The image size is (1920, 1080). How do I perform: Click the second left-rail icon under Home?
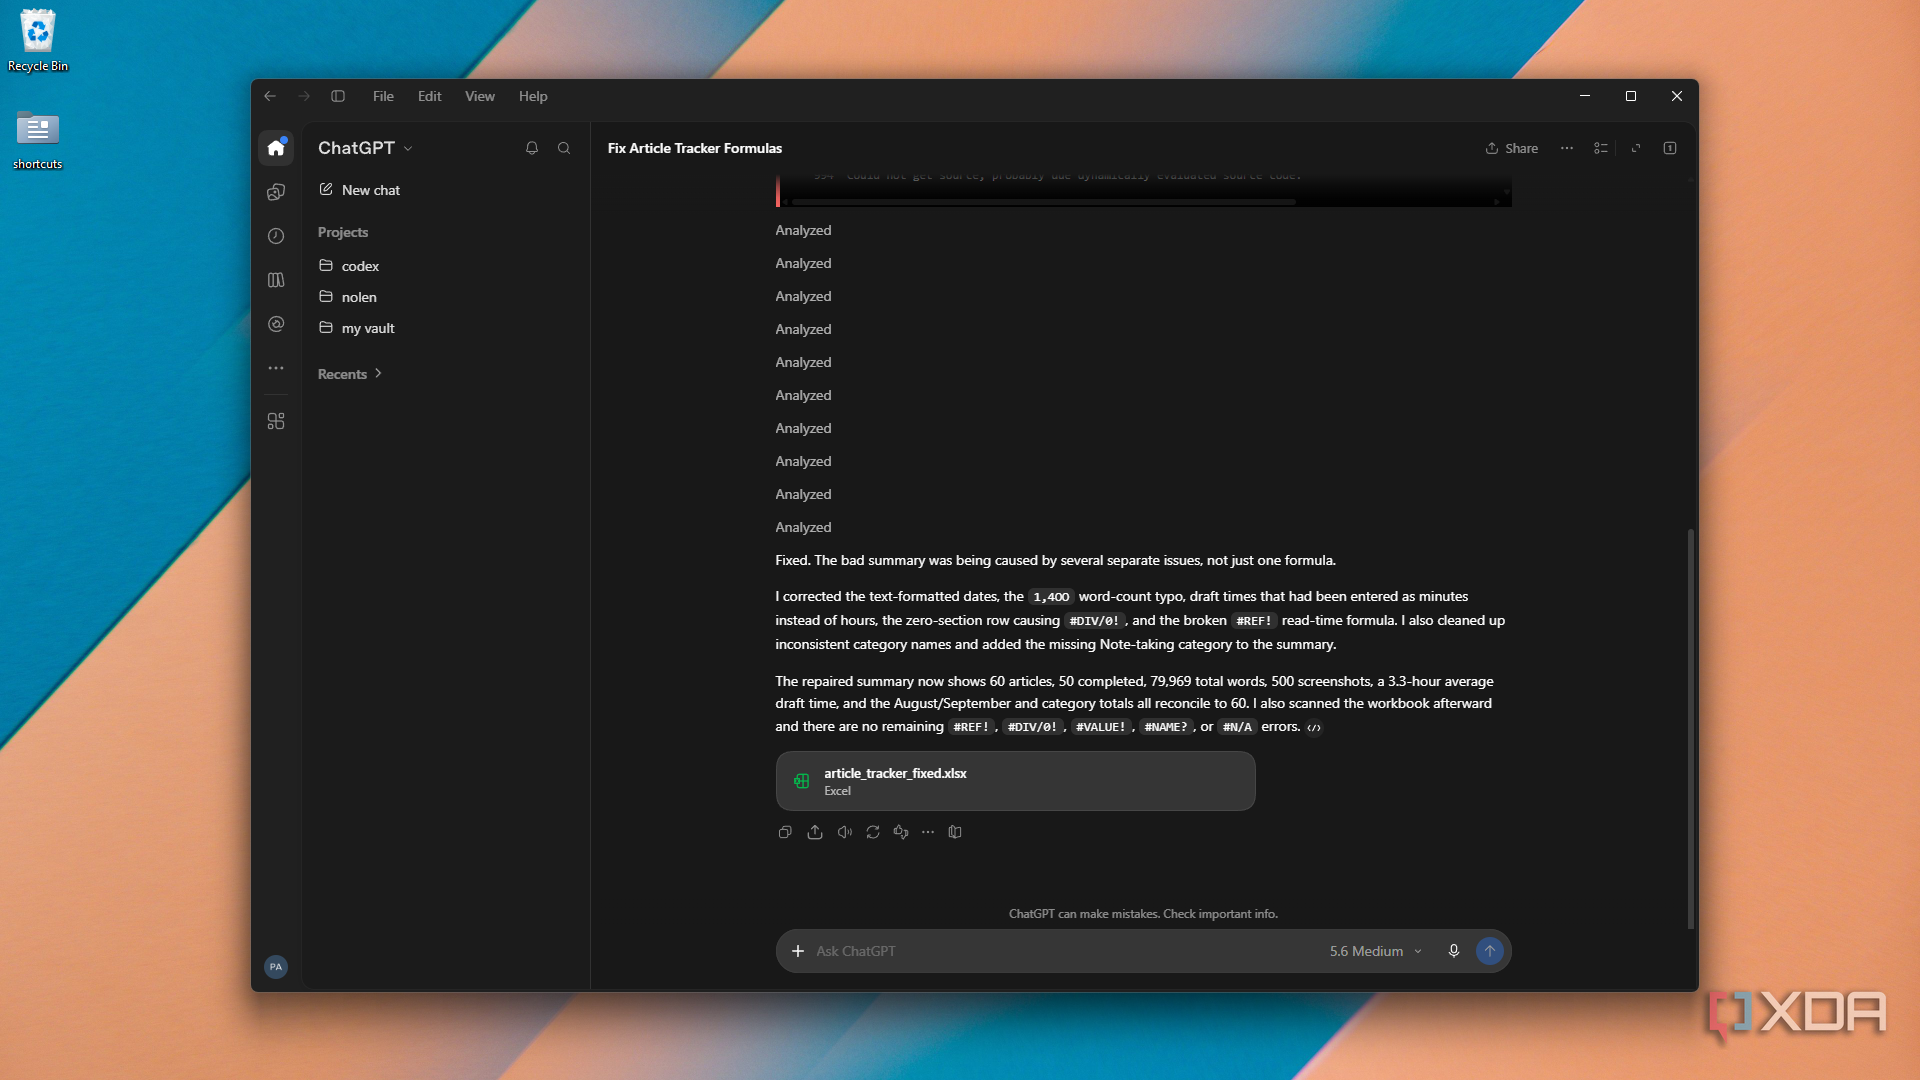[x=276, y=192]
